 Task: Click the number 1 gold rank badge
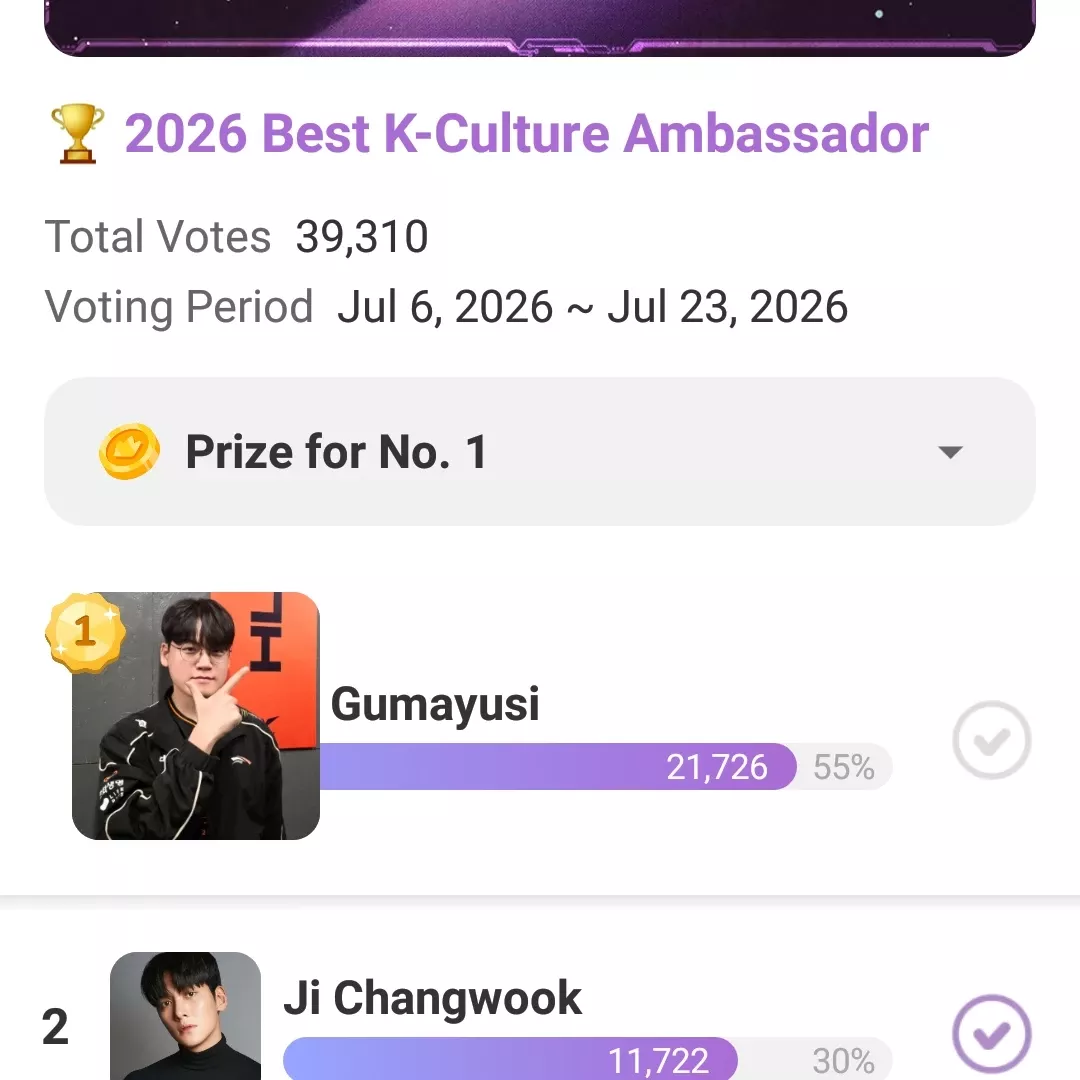85,632
